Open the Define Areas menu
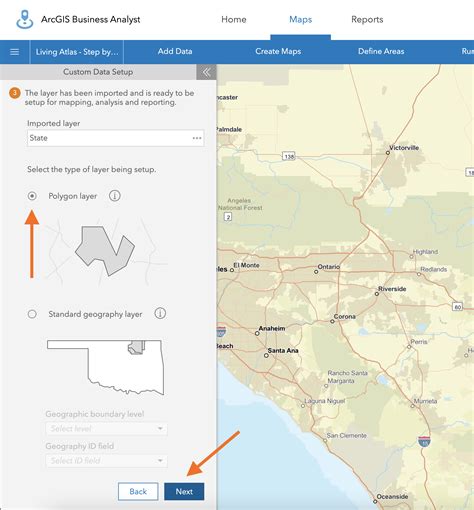The width and height of the screenshot is (474, 510). [x=381, y=51]
